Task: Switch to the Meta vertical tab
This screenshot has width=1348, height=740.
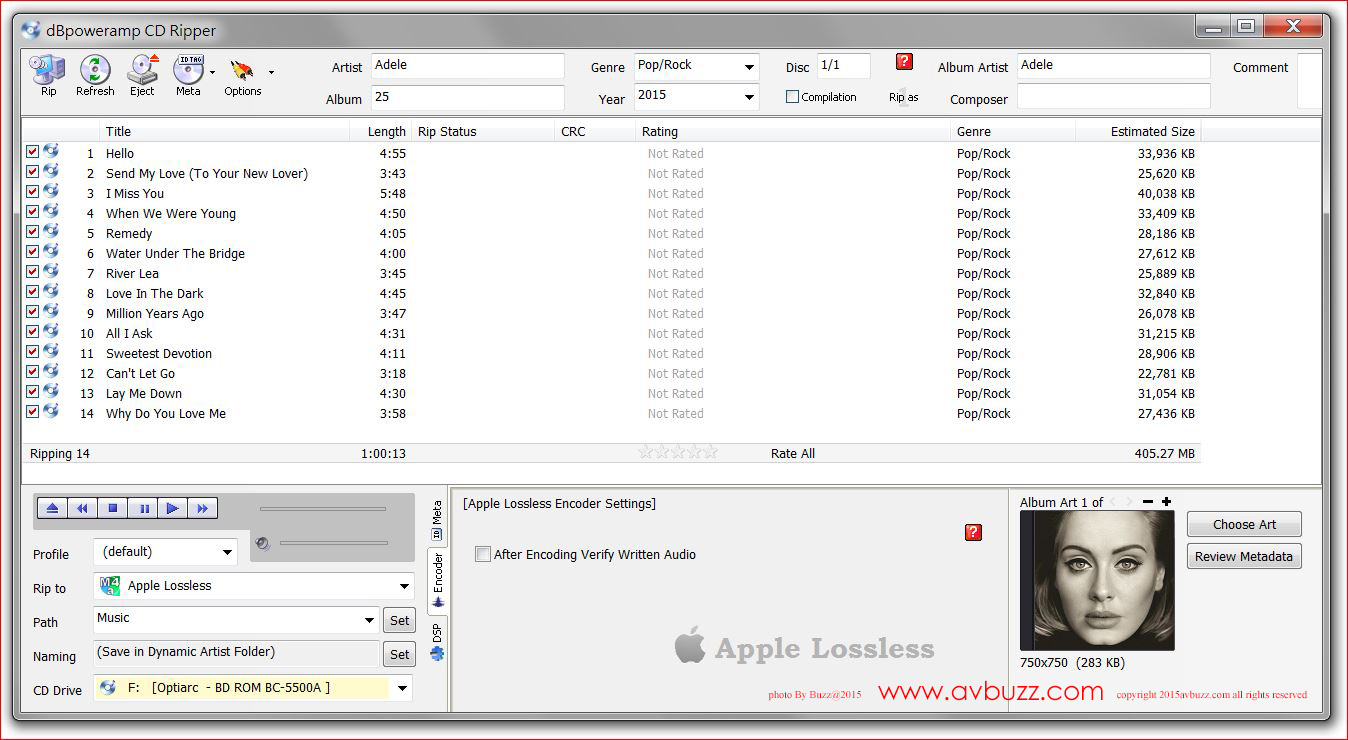Action: click(x=437, y=520)
